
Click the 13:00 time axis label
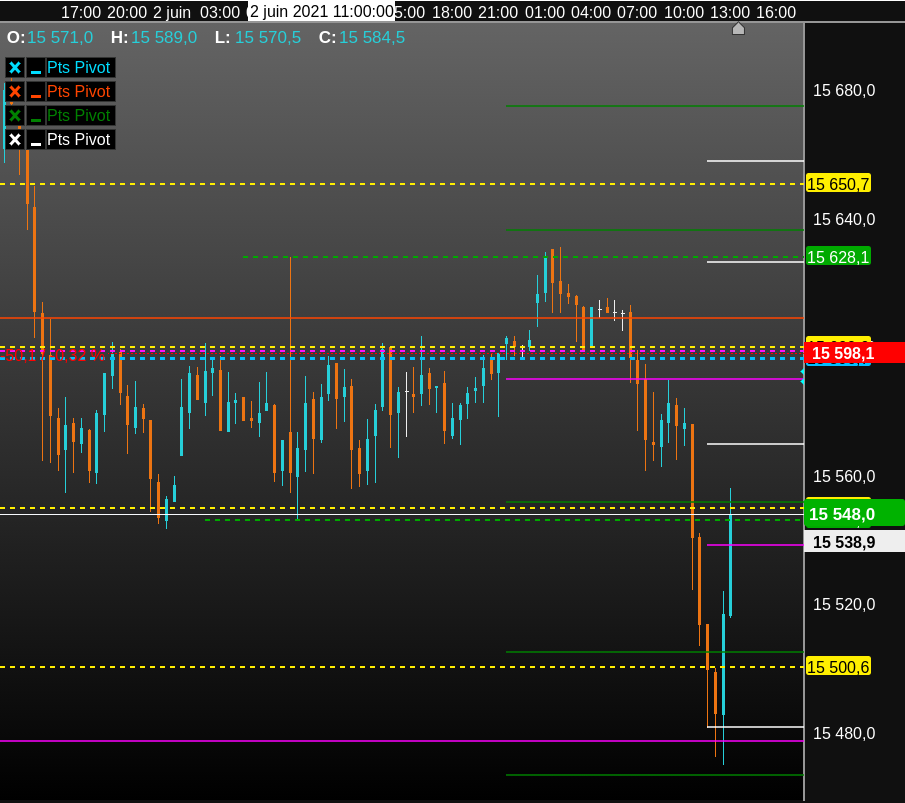(730, 12)
